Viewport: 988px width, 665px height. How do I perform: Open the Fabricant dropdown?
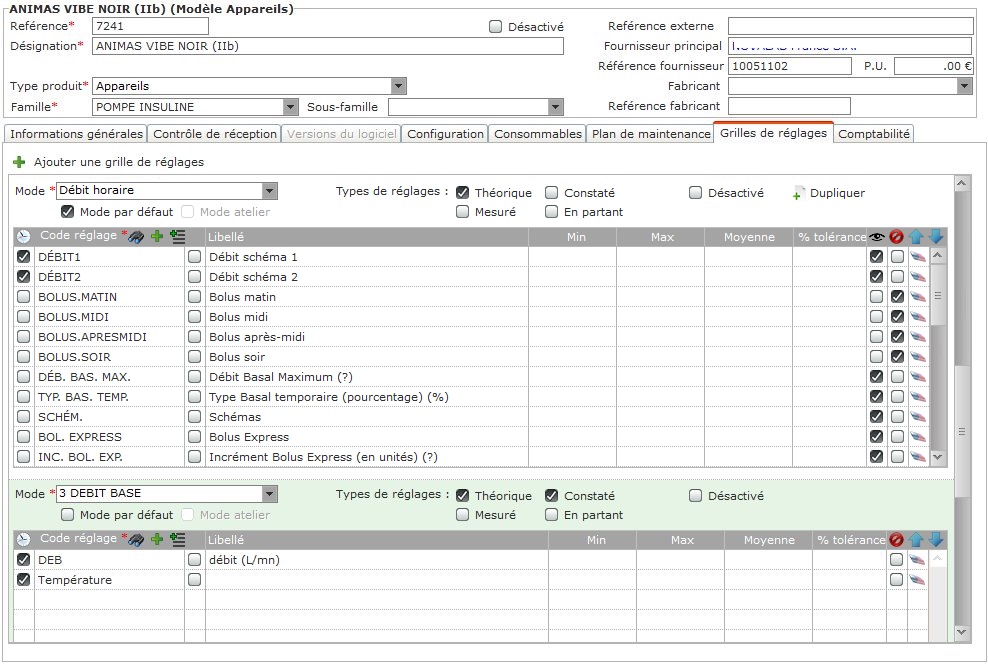965,86
